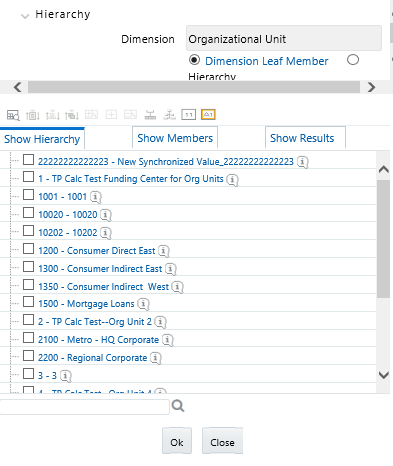Open info icon beside 3 - 3
Screen dimensions: 393x466
coord(65,376)
